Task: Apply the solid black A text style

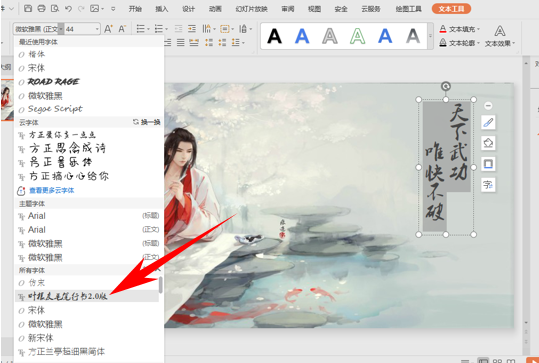Action: tap(274, 36)
